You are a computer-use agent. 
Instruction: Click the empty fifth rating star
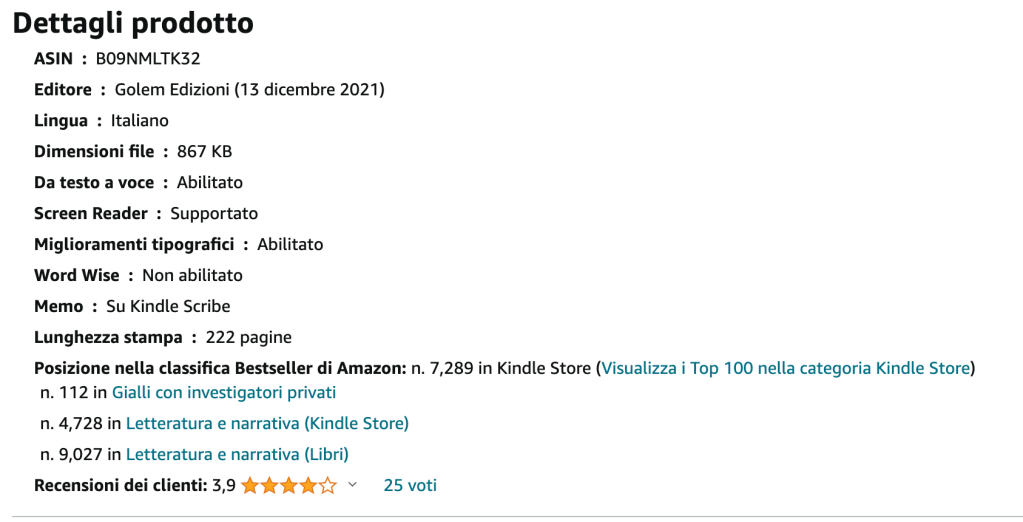click(328, 486)
